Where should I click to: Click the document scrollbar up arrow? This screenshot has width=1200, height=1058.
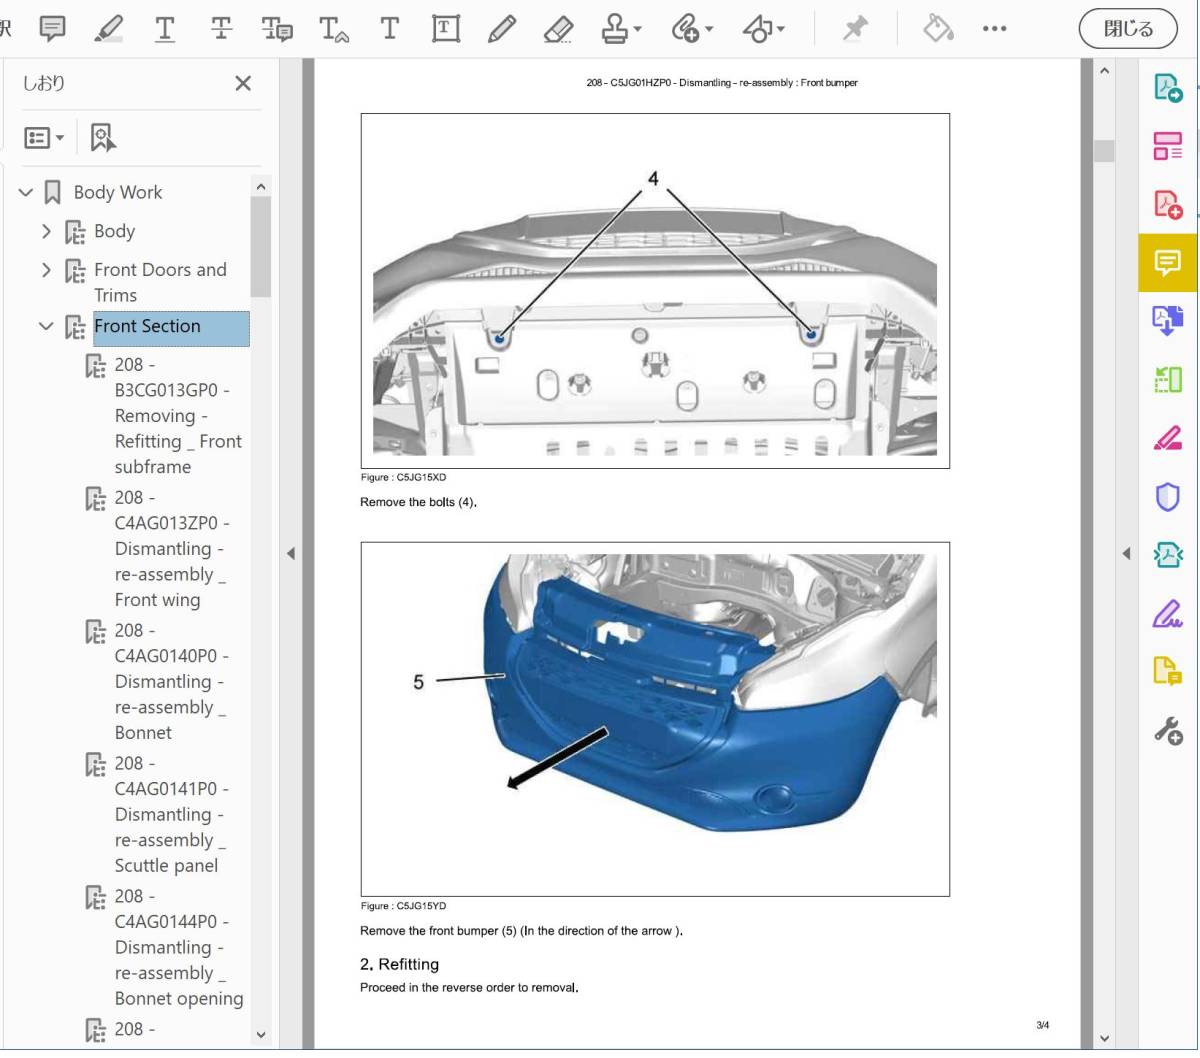(1104, 71)
